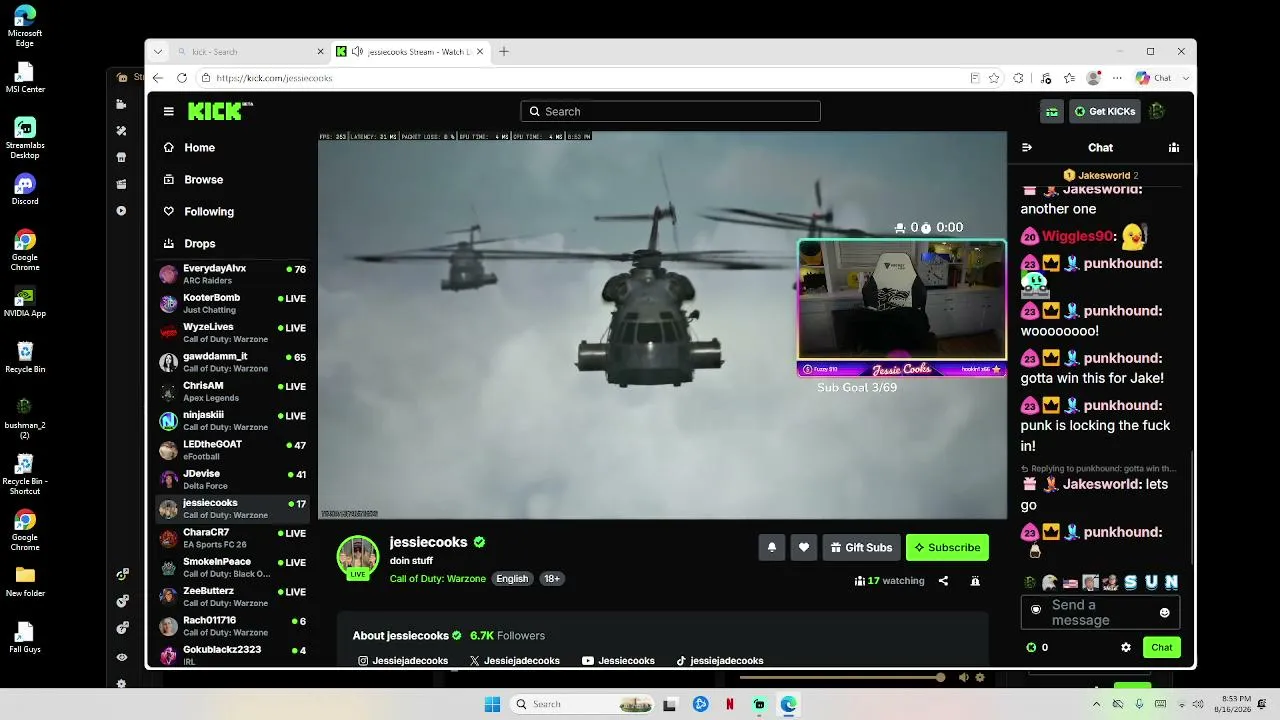Open user profile avatar in Kick header
Viewport: 1280px width, 720px height.
click(x=1157, y=111)
